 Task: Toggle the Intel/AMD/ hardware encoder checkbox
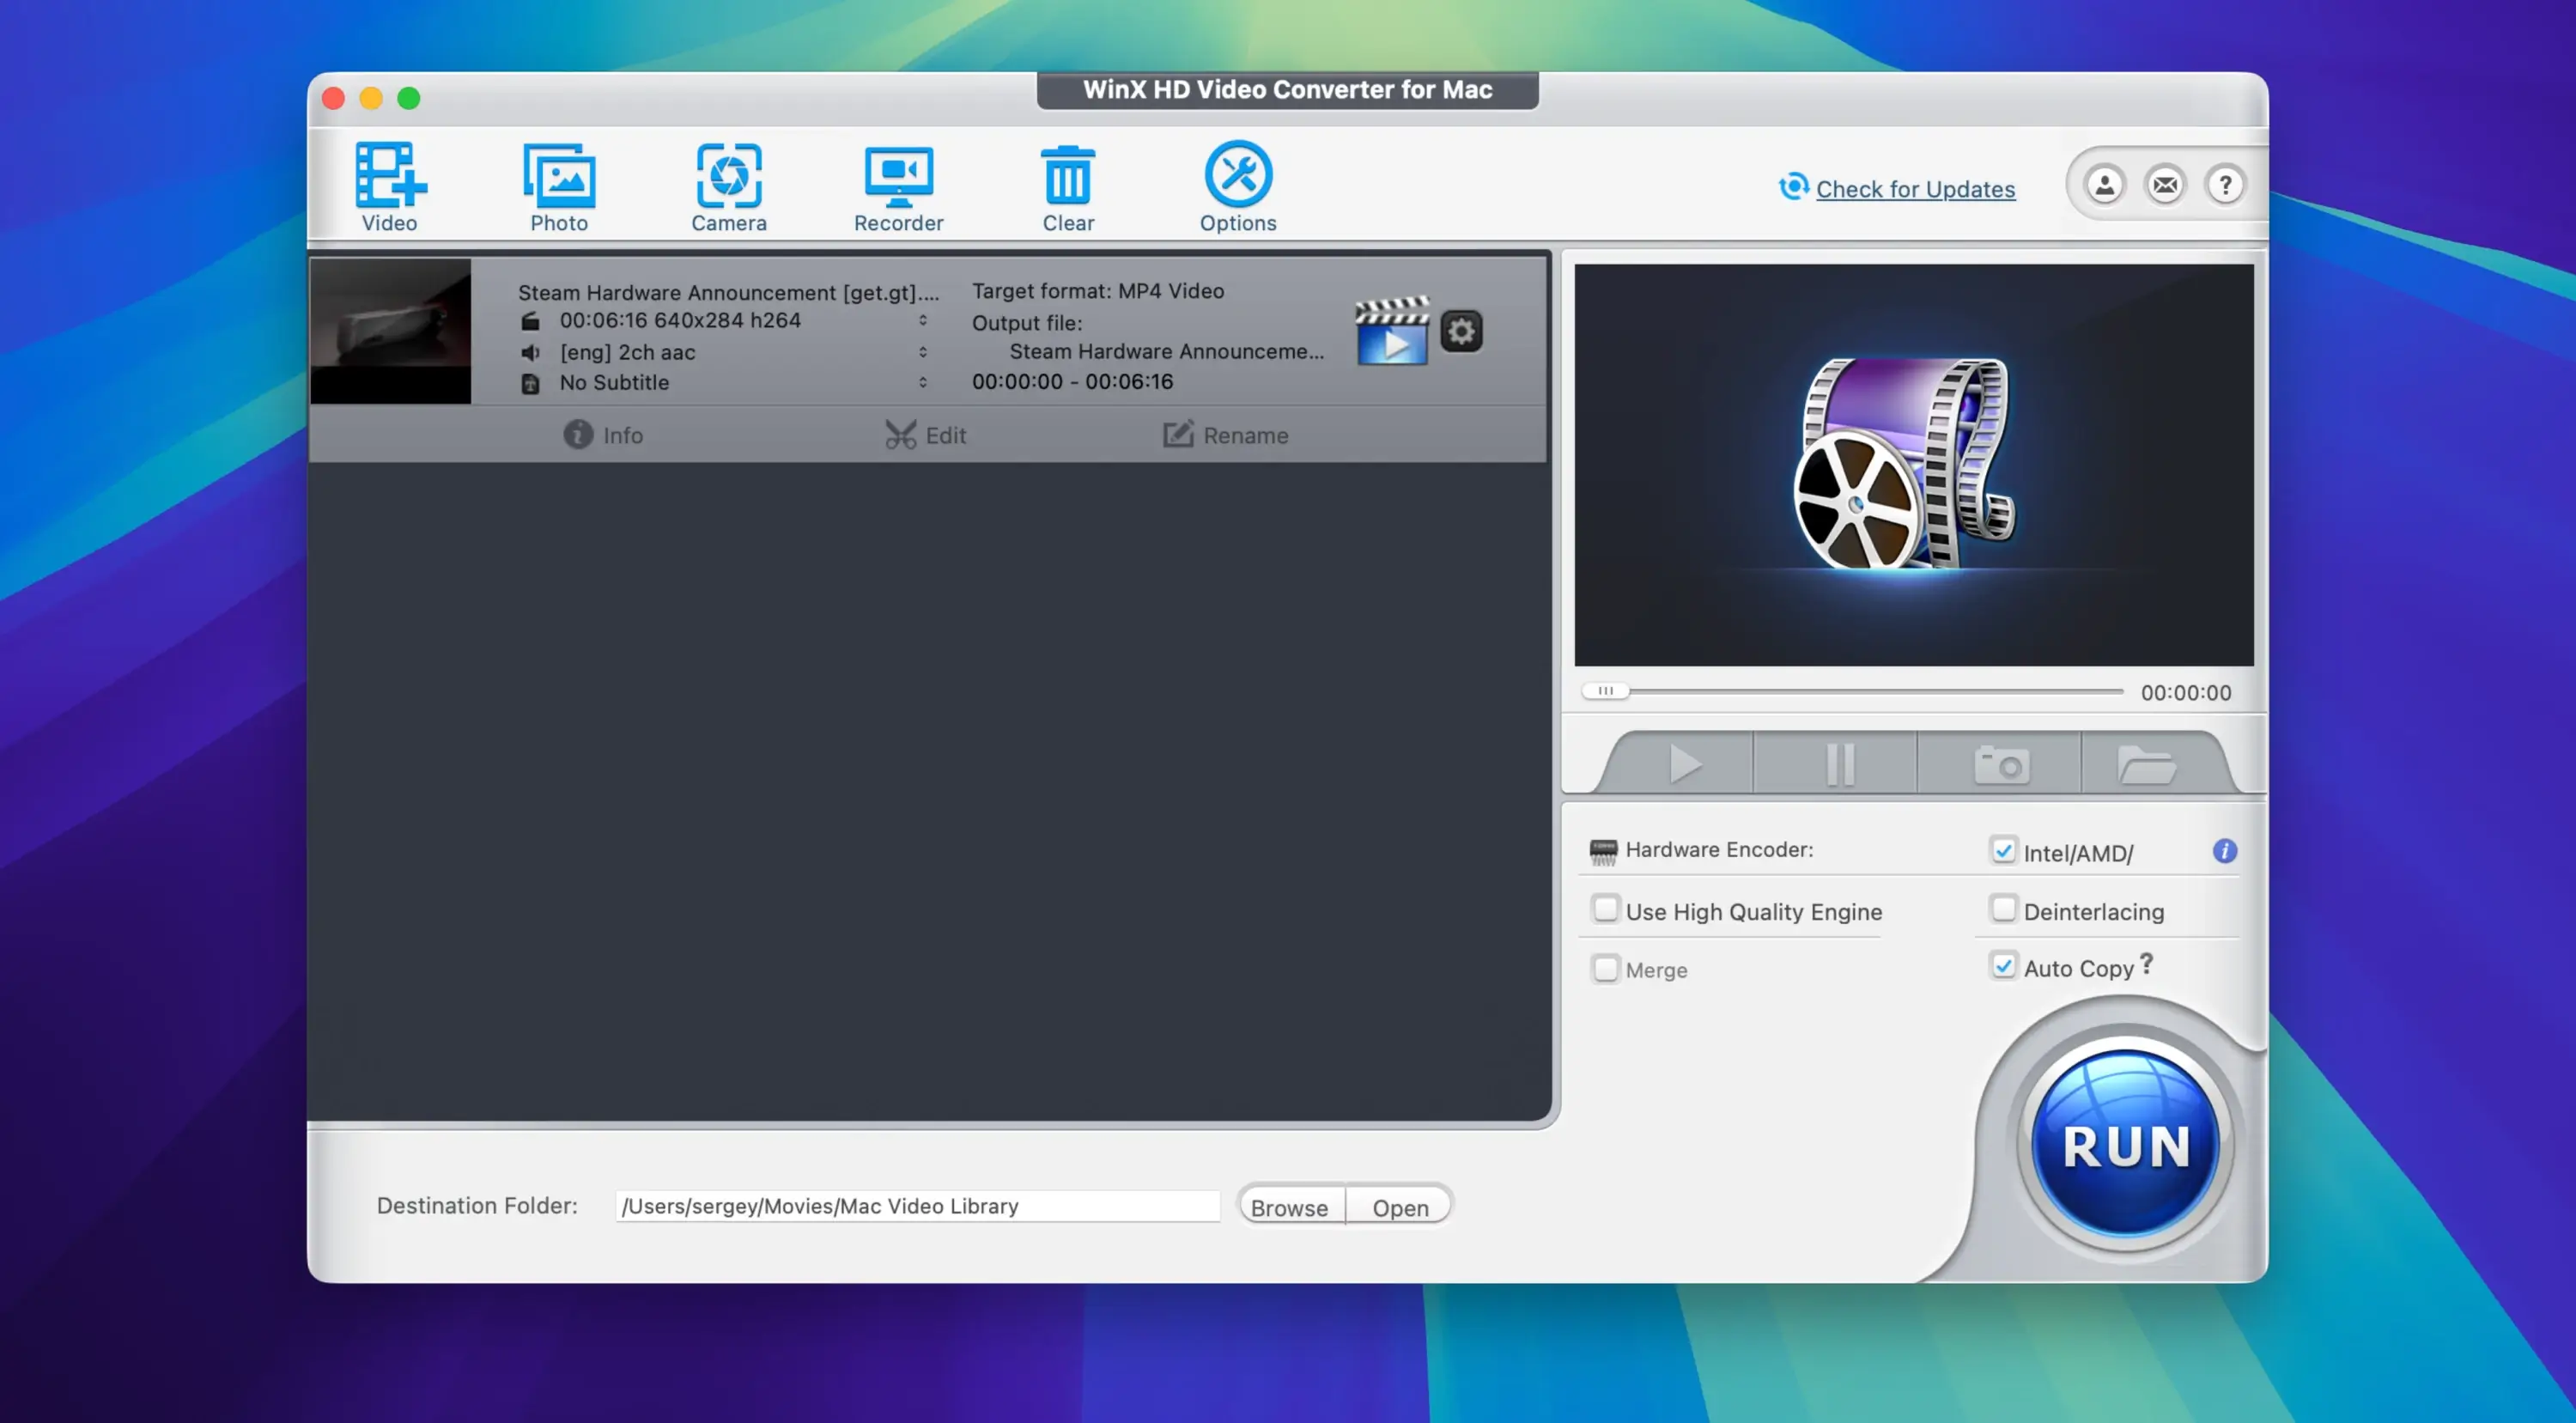tap(2003, 850)
